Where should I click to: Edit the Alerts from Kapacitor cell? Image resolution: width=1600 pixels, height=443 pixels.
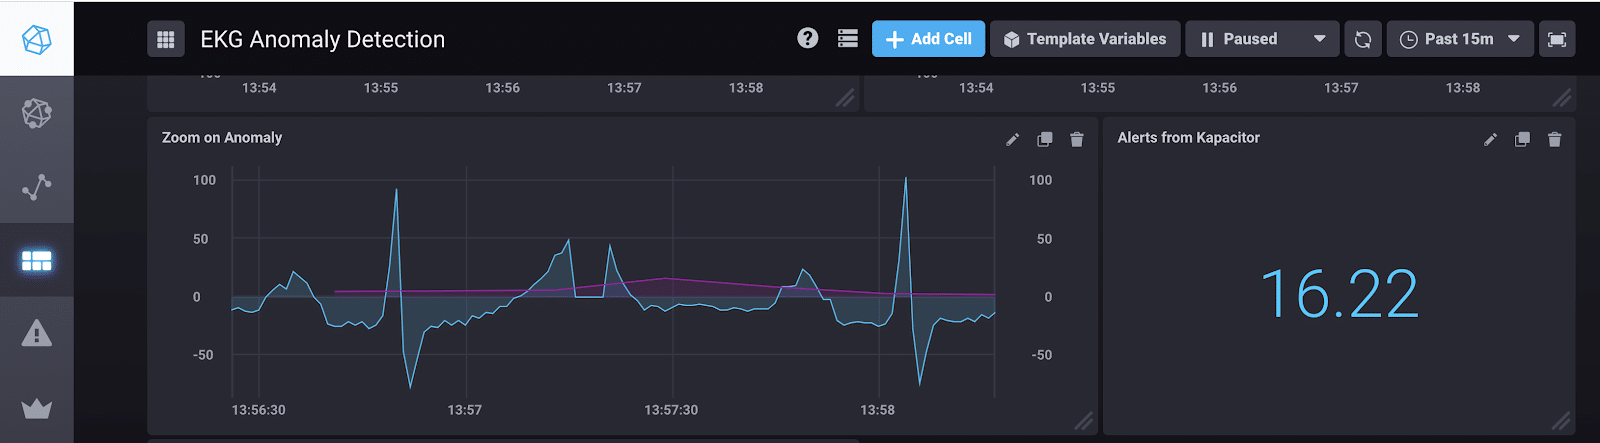pos(1490,139)
